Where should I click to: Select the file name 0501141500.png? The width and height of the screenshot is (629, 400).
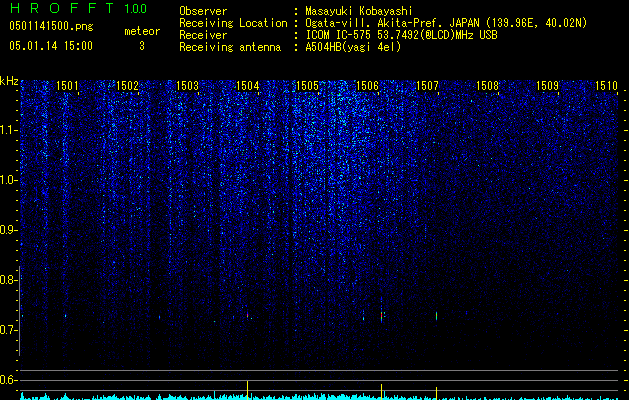click(51, 26)
